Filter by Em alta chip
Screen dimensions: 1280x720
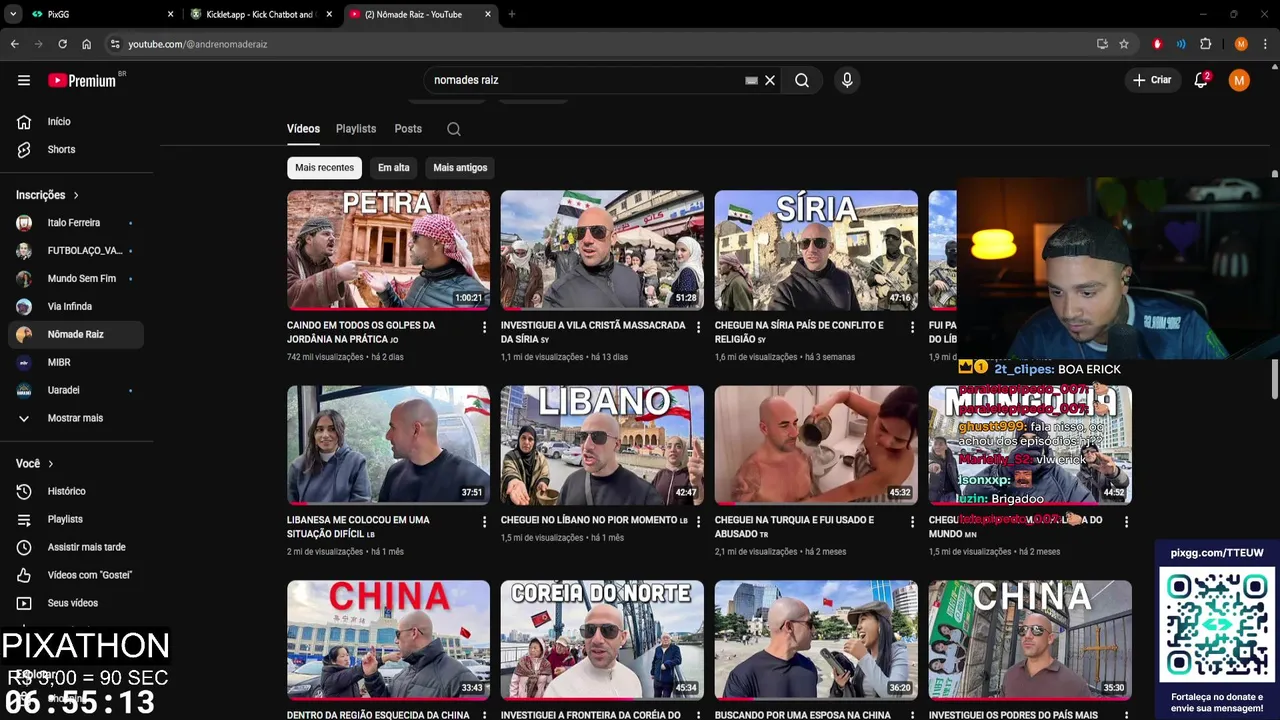point(393,168)
